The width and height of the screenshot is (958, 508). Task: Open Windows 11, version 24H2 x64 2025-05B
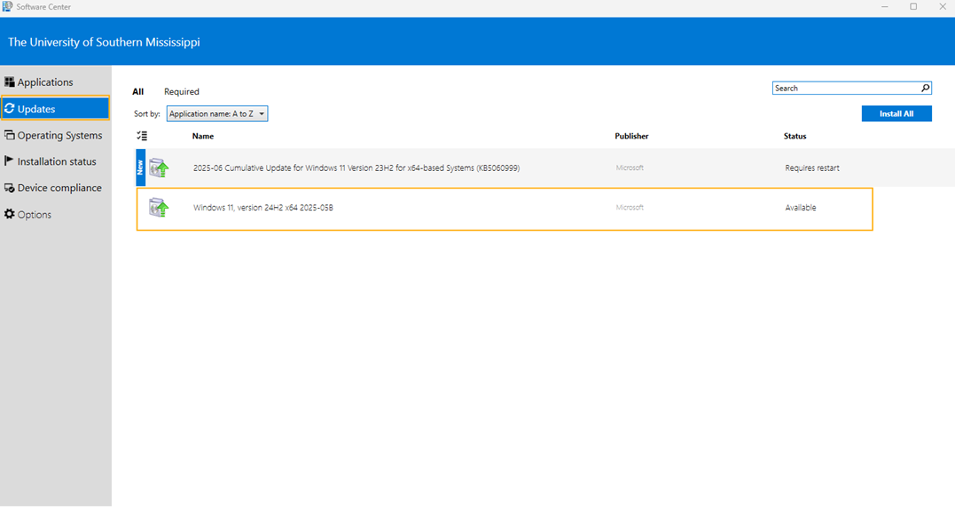(x=263, y=208)
